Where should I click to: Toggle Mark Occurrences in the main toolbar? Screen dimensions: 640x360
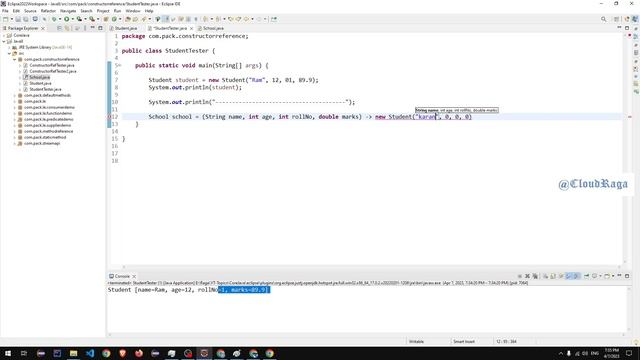(158, 19)
